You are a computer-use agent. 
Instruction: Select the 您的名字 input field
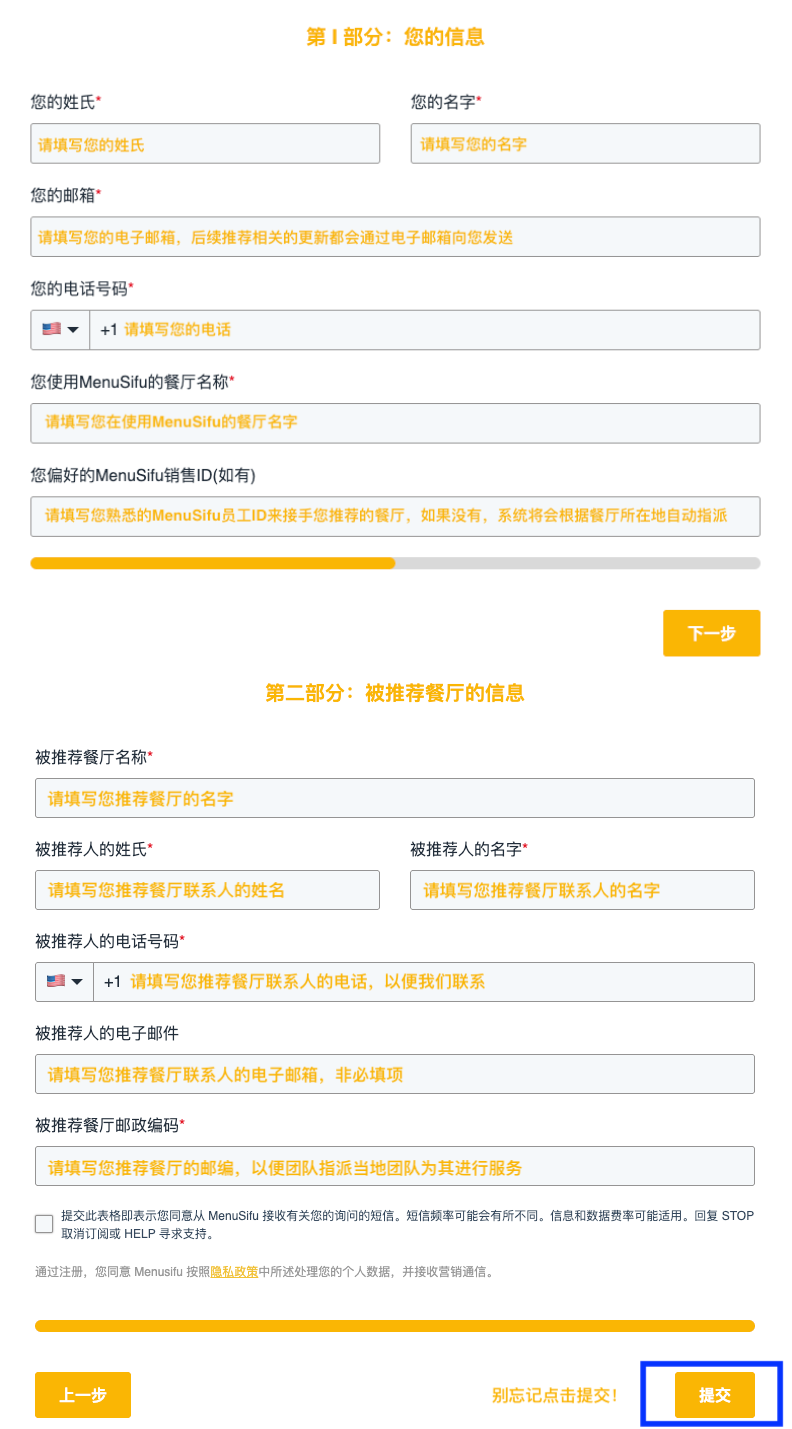(585, 143)
